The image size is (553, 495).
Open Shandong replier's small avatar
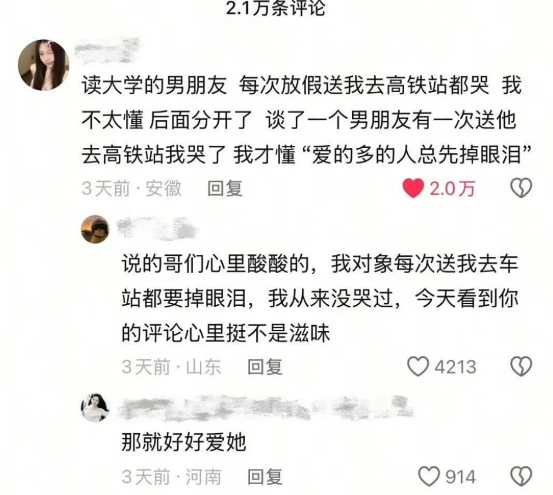[95, 229]
